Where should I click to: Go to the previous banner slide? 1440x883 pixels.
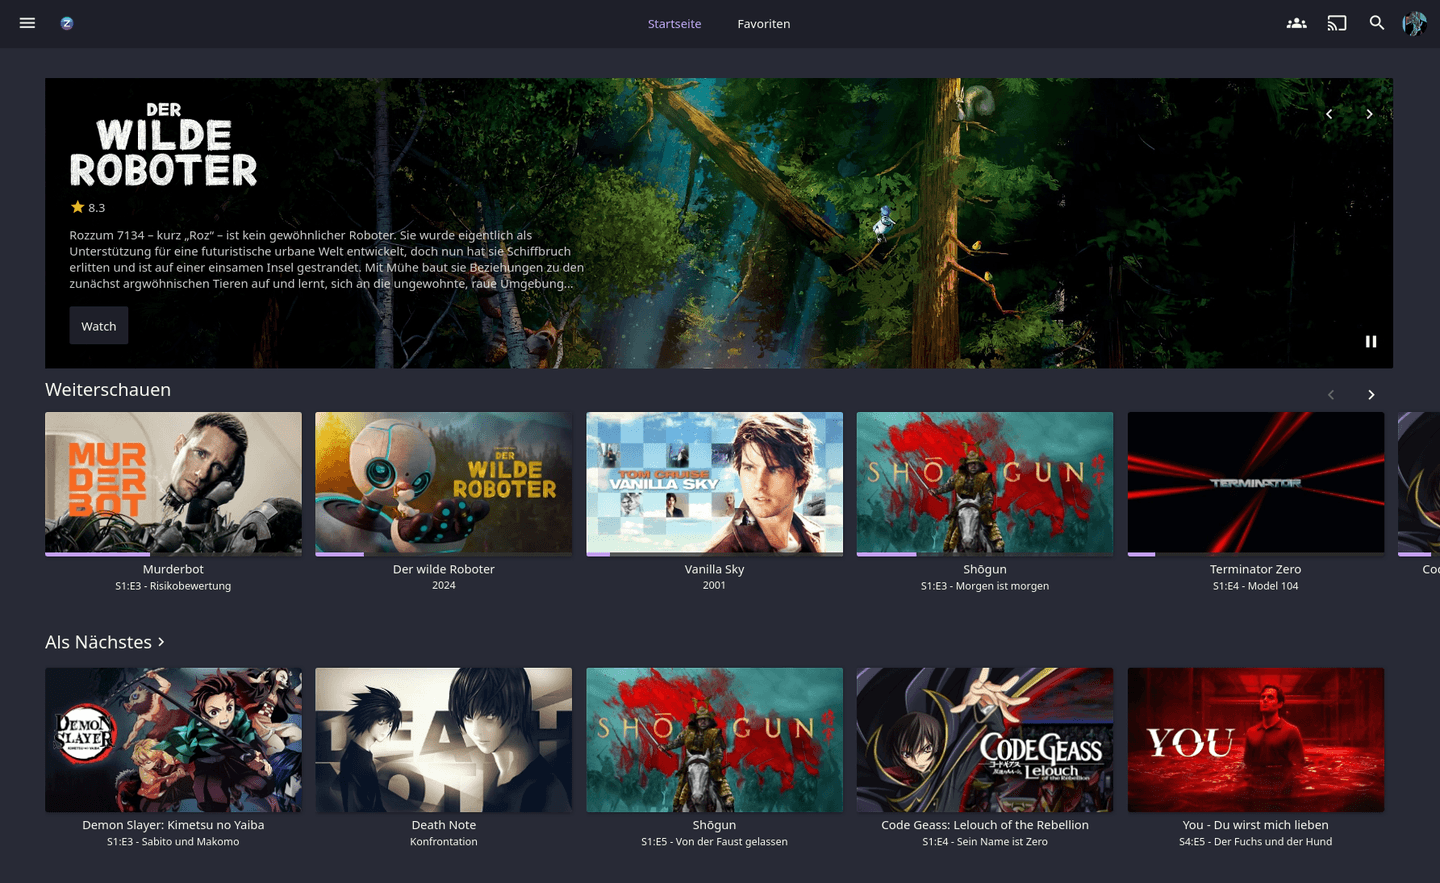click(x=1329, y=114)
